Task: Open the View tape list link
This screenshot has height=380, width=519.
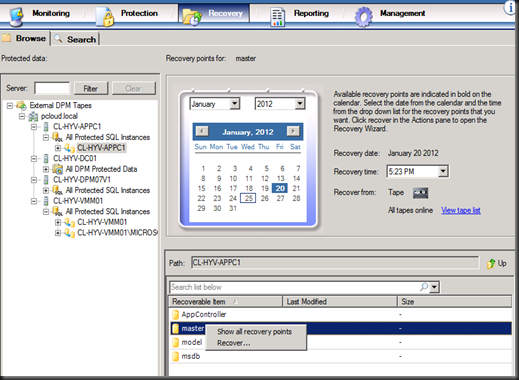Action: (x=461, y=210)
